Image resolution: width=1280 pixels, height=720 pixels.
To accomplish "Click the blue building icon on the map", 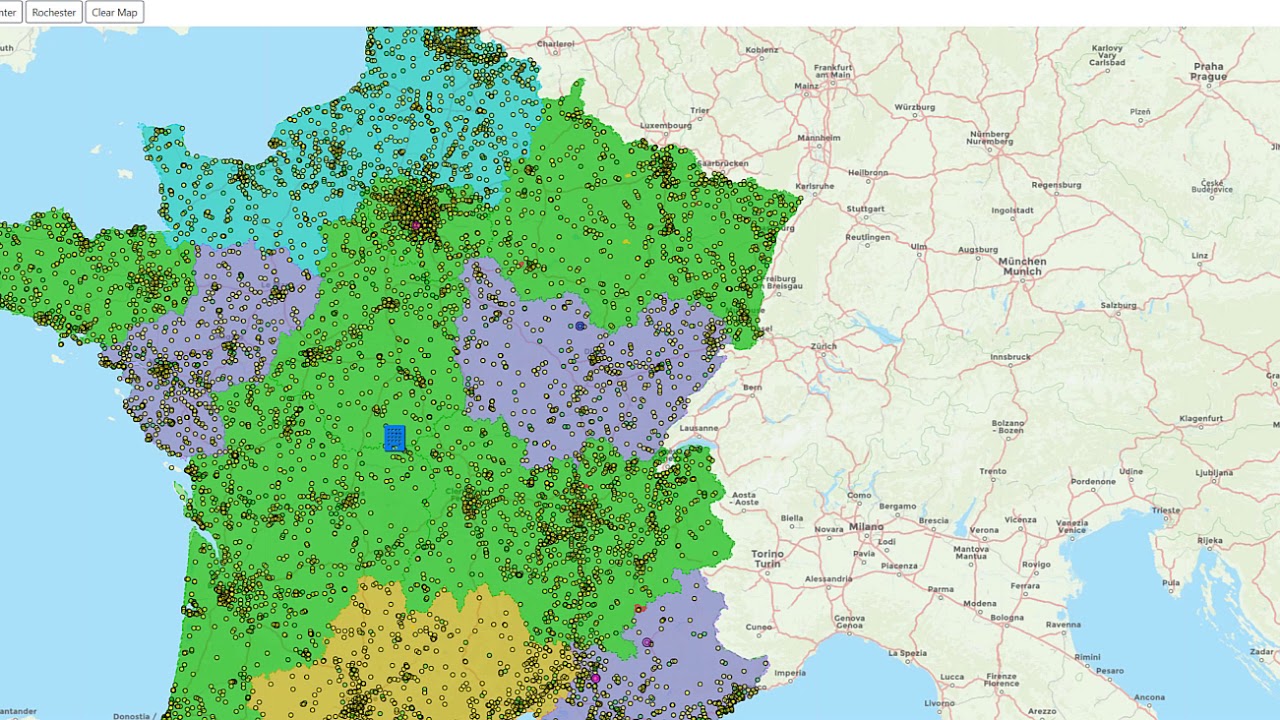I will click(395, 438).
